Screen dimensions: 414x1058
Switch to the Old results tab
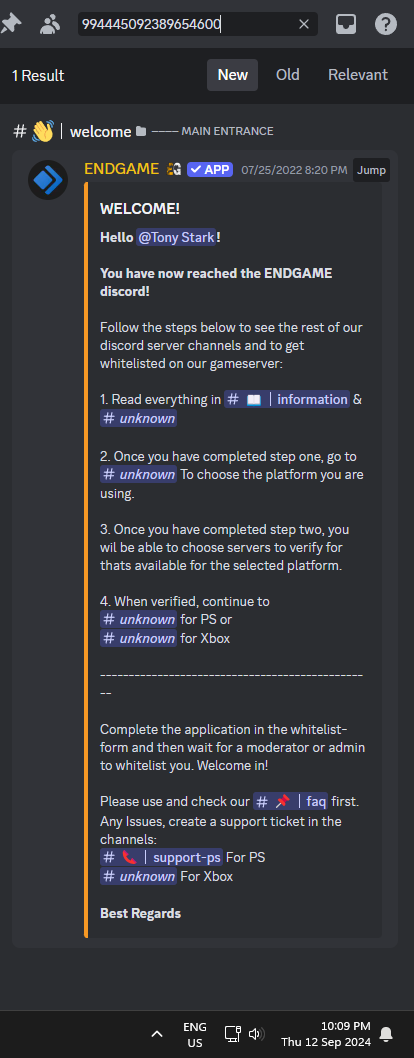coord(288,75)
